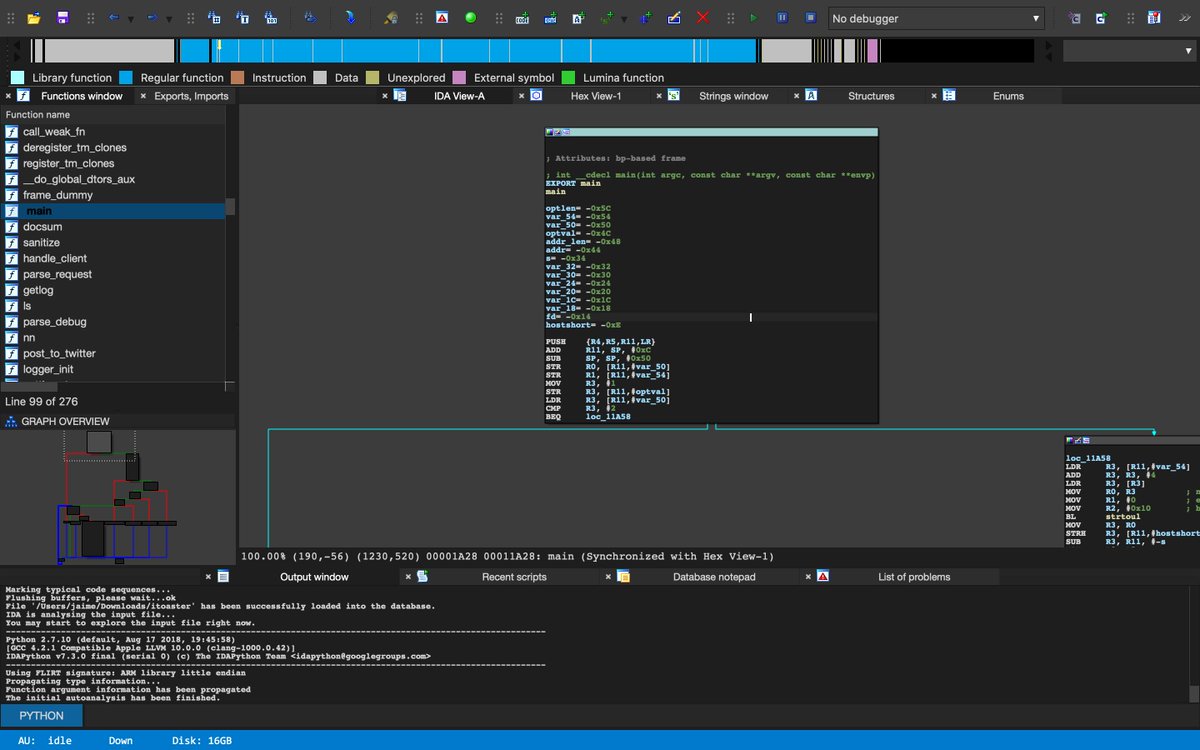Image resolution: width=1200 pixels, height=750 pixels.
Task: Click the first add-segment toolbar icon
Action: point(523,18)
